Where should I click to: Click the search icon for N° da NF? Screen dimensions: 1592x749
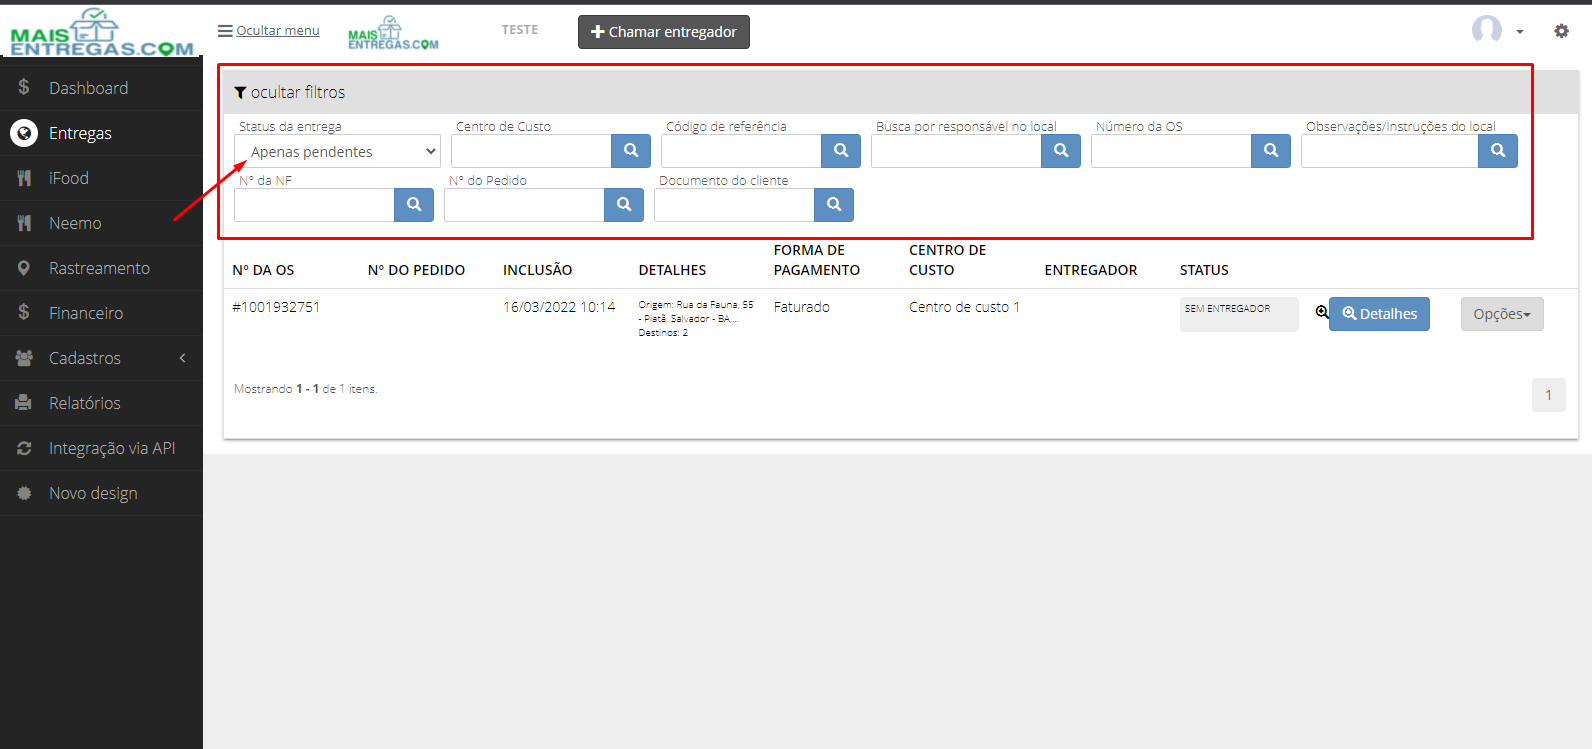click(x=414, y=205)
